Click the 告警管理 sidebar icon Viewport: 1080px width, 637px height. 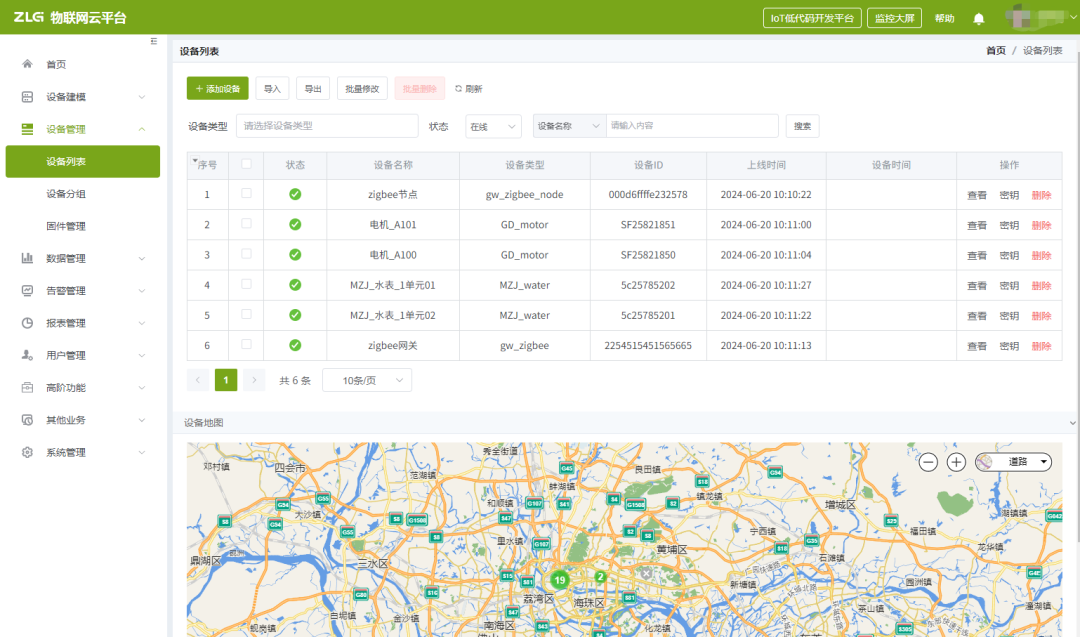[x=28, y=291]
